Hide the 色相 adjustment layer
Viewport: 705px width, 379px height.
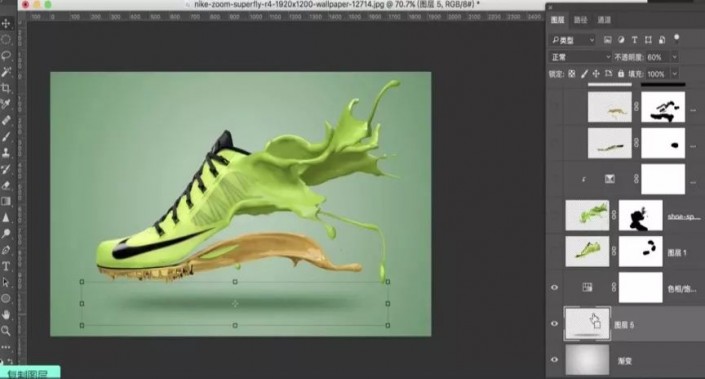coord(554,287)
